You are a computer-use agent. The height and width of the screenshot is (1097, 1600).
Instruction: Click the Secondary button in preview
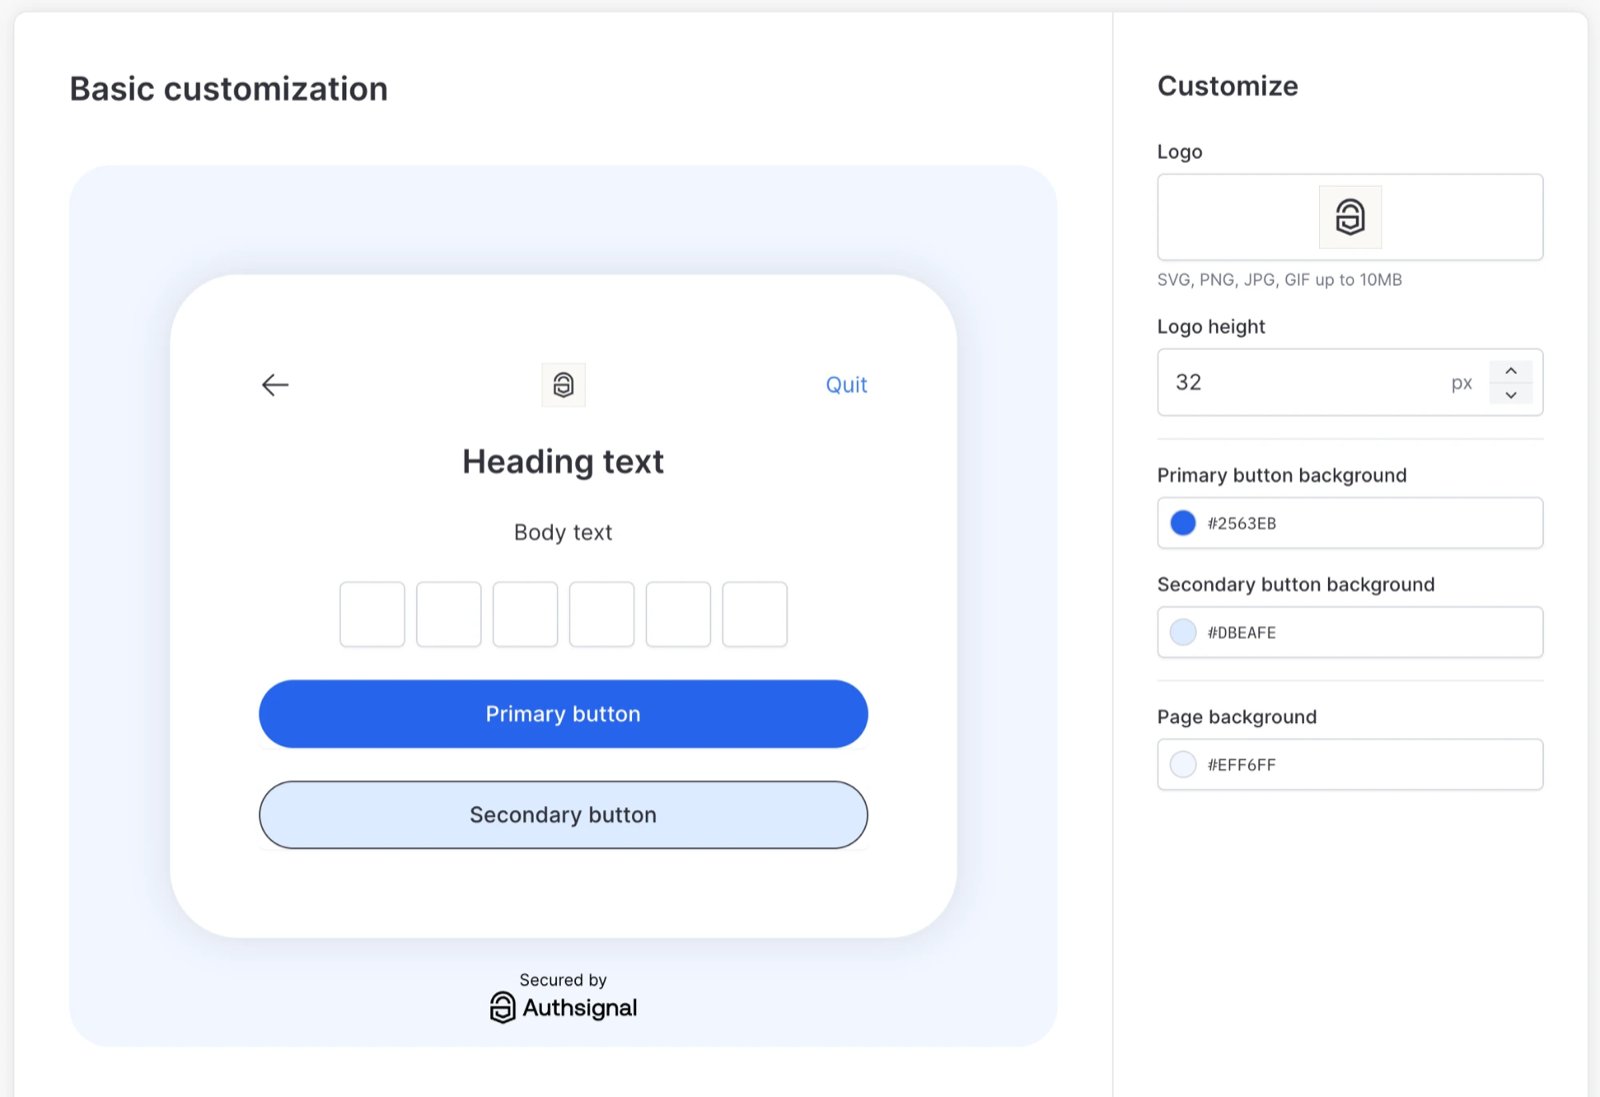pos(563,815)
